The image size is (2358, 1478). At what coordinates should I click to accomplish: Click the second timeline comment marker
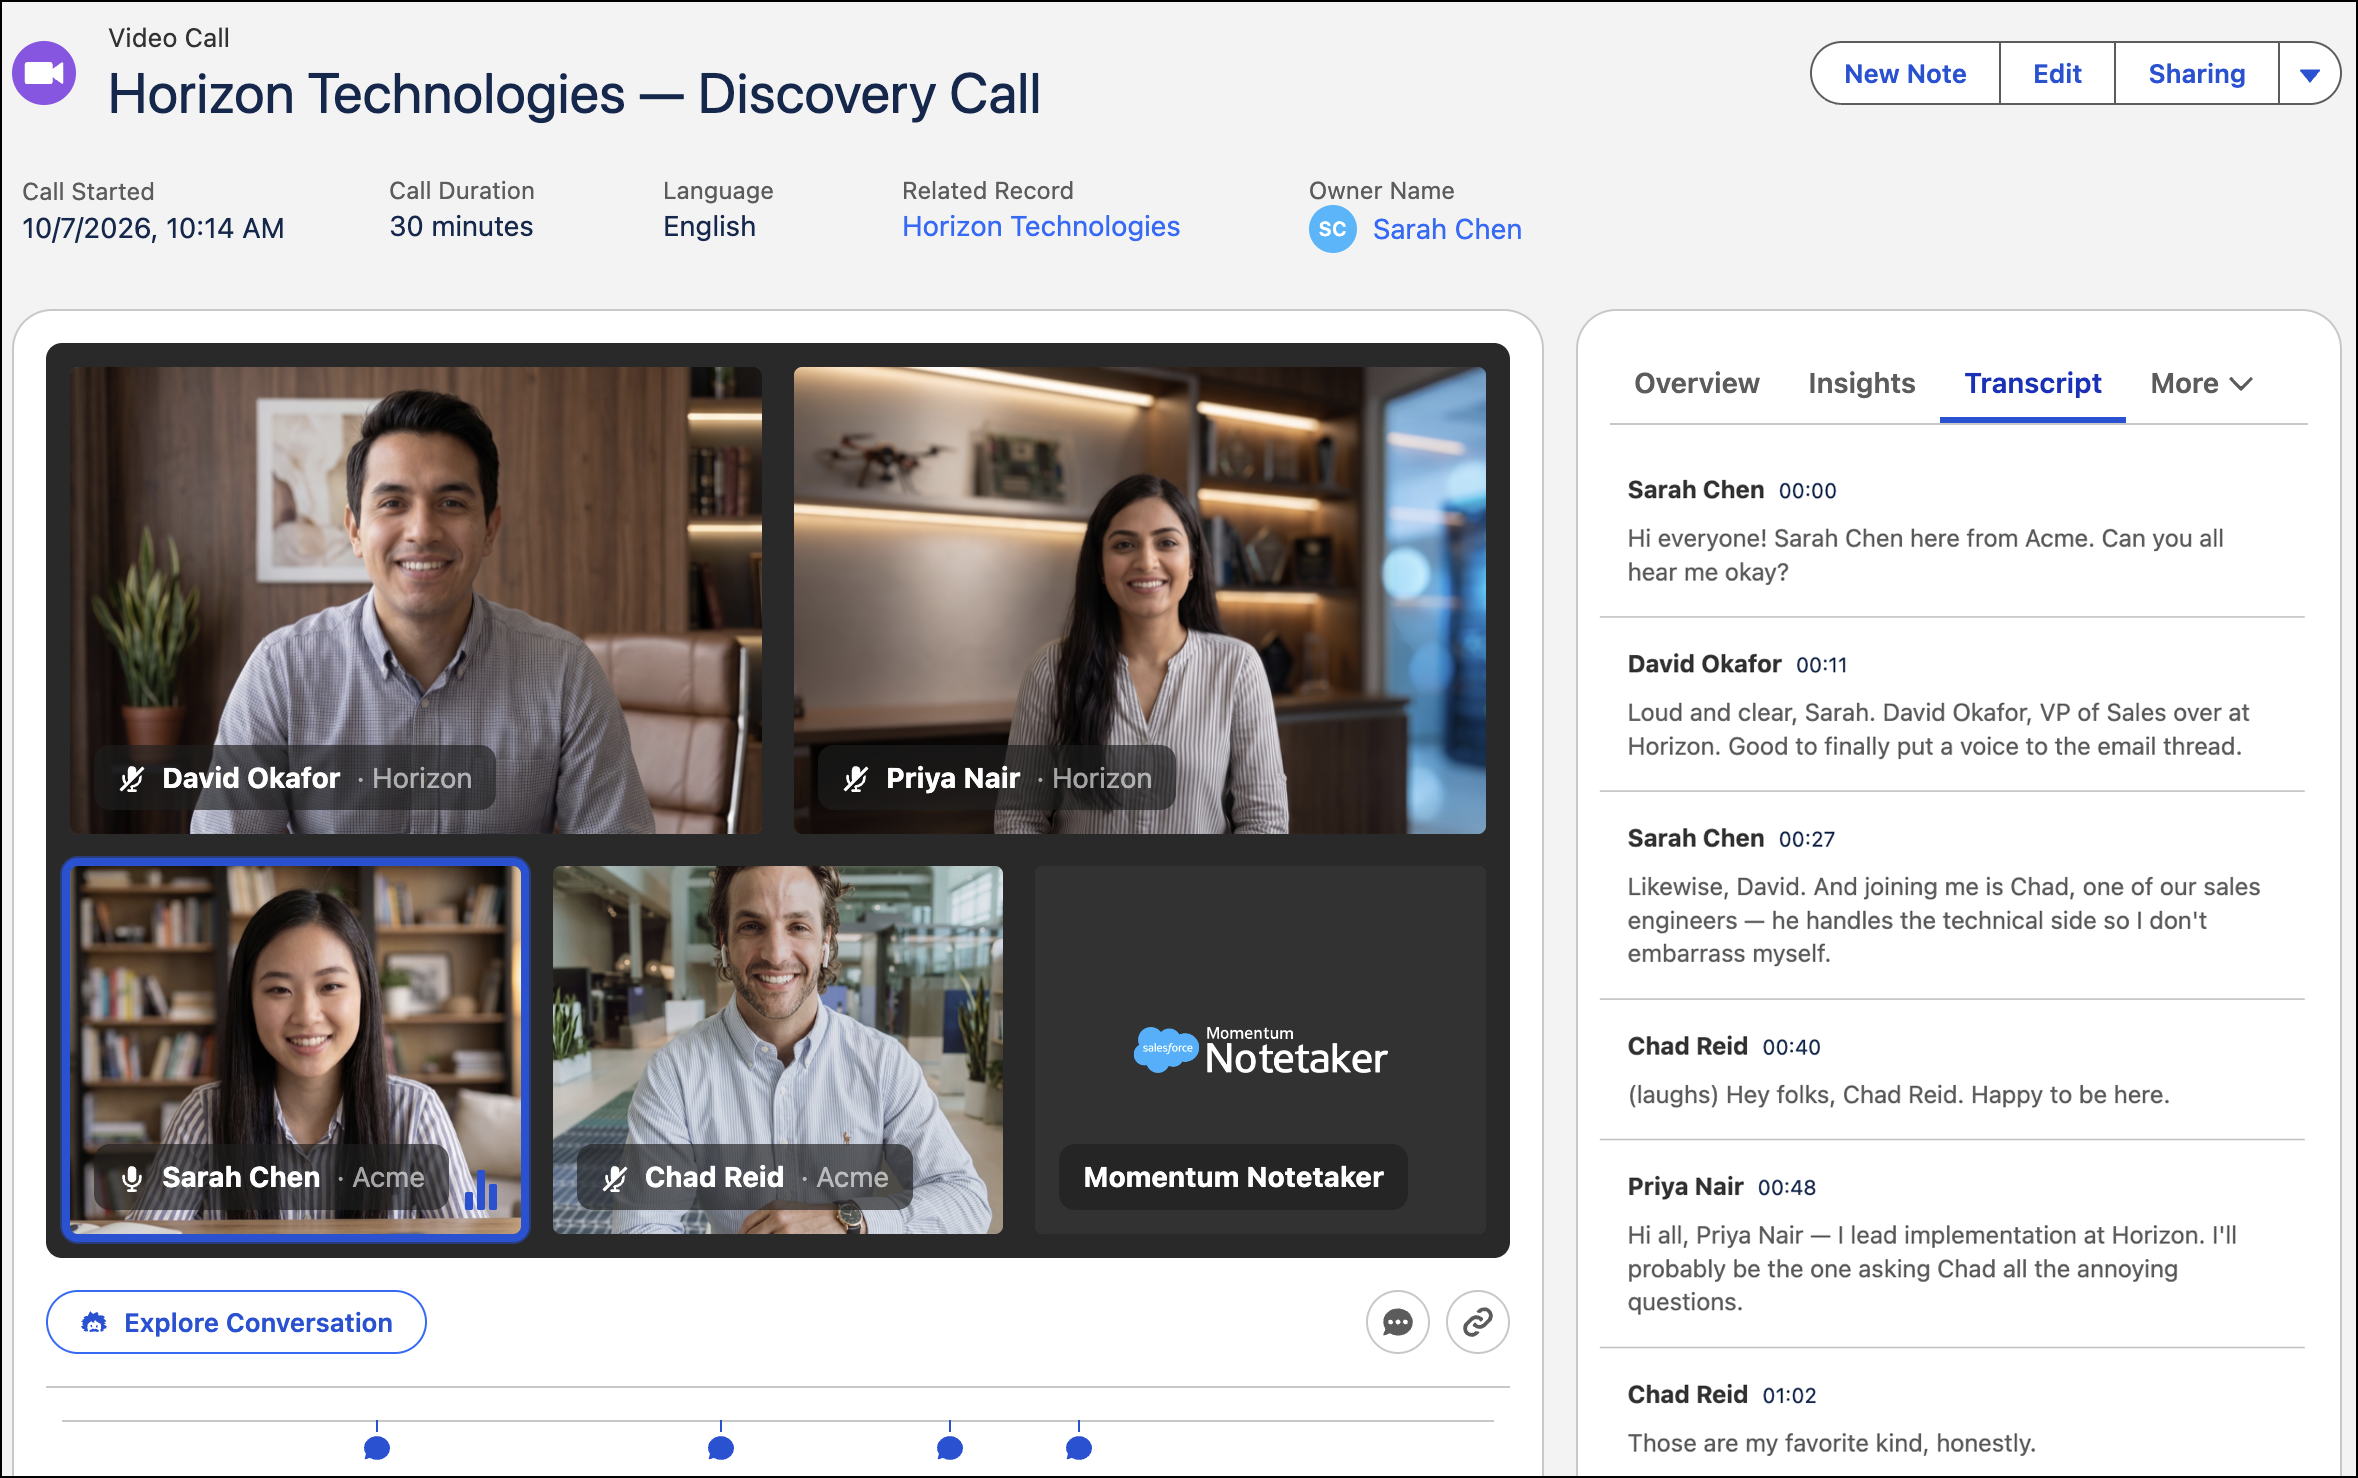point(721,1447)
